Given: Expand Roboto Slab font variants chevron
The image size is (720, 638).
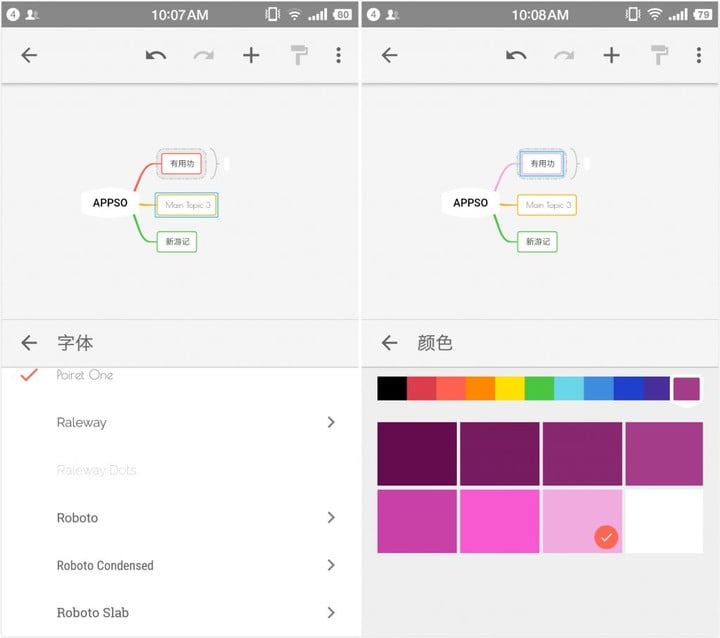Looking at the screenshot, I should 331,612.
